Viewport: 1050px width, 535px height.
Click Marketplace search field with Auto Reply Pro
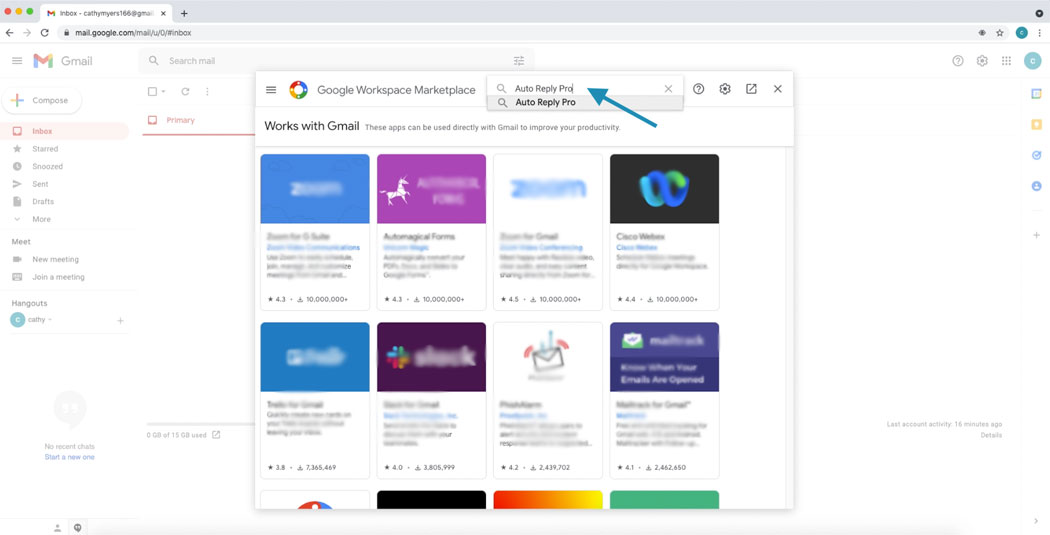584,88
